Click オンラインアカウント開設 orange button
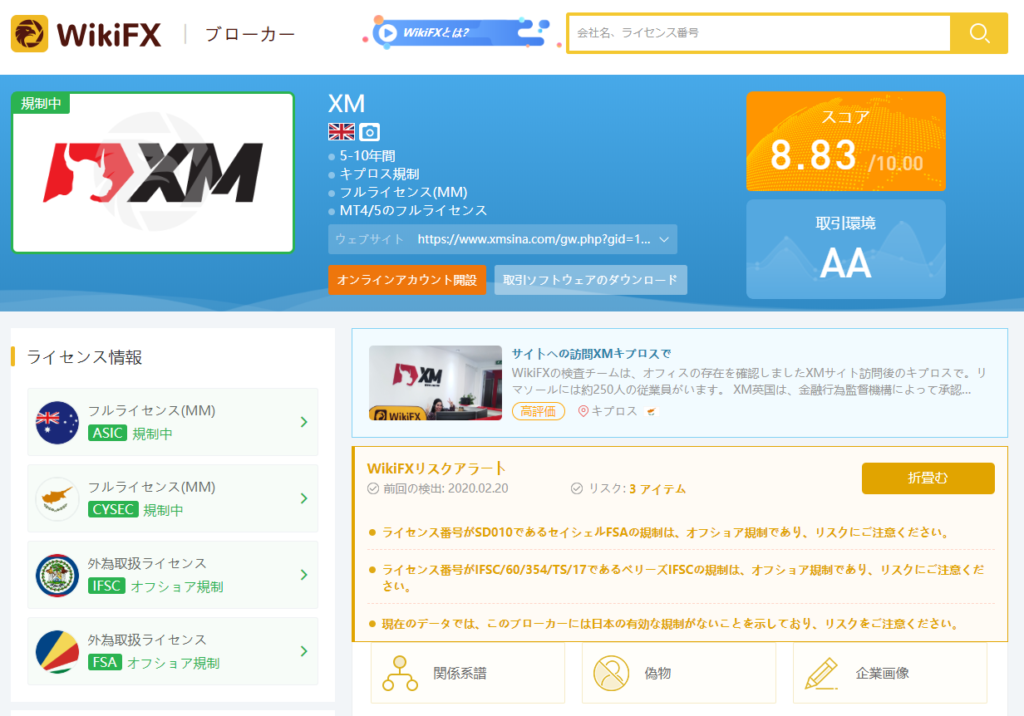The width and height of the screenshot is (1024, 716). (407, 280)
